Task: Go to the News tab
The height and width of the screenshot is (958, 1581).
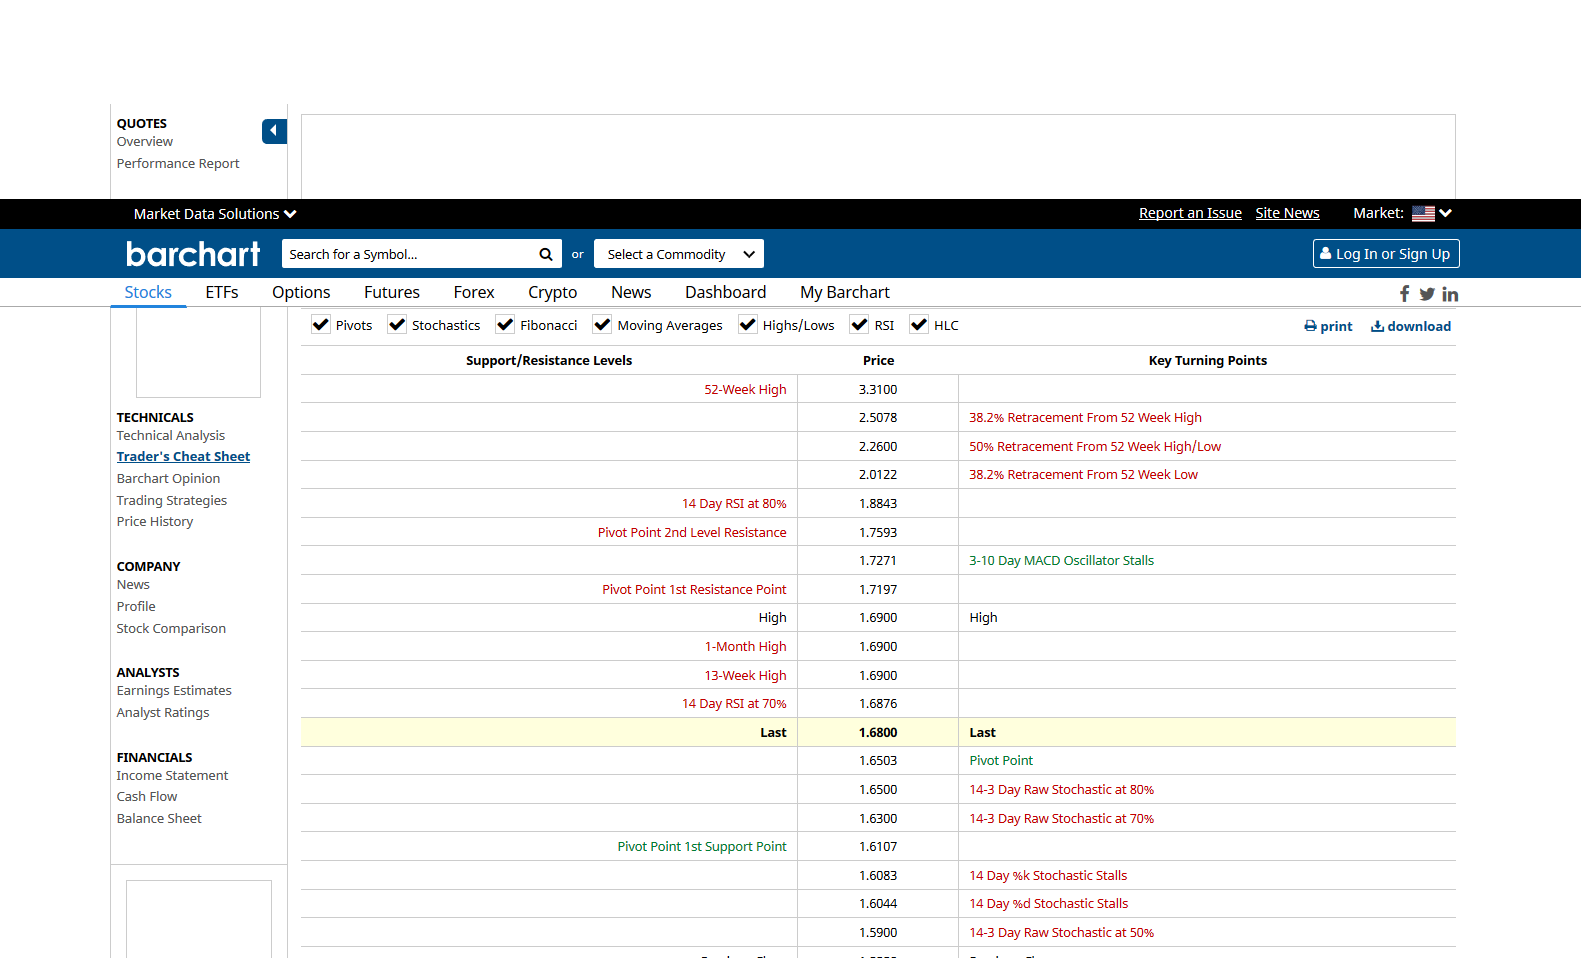Action: [631, 292]
